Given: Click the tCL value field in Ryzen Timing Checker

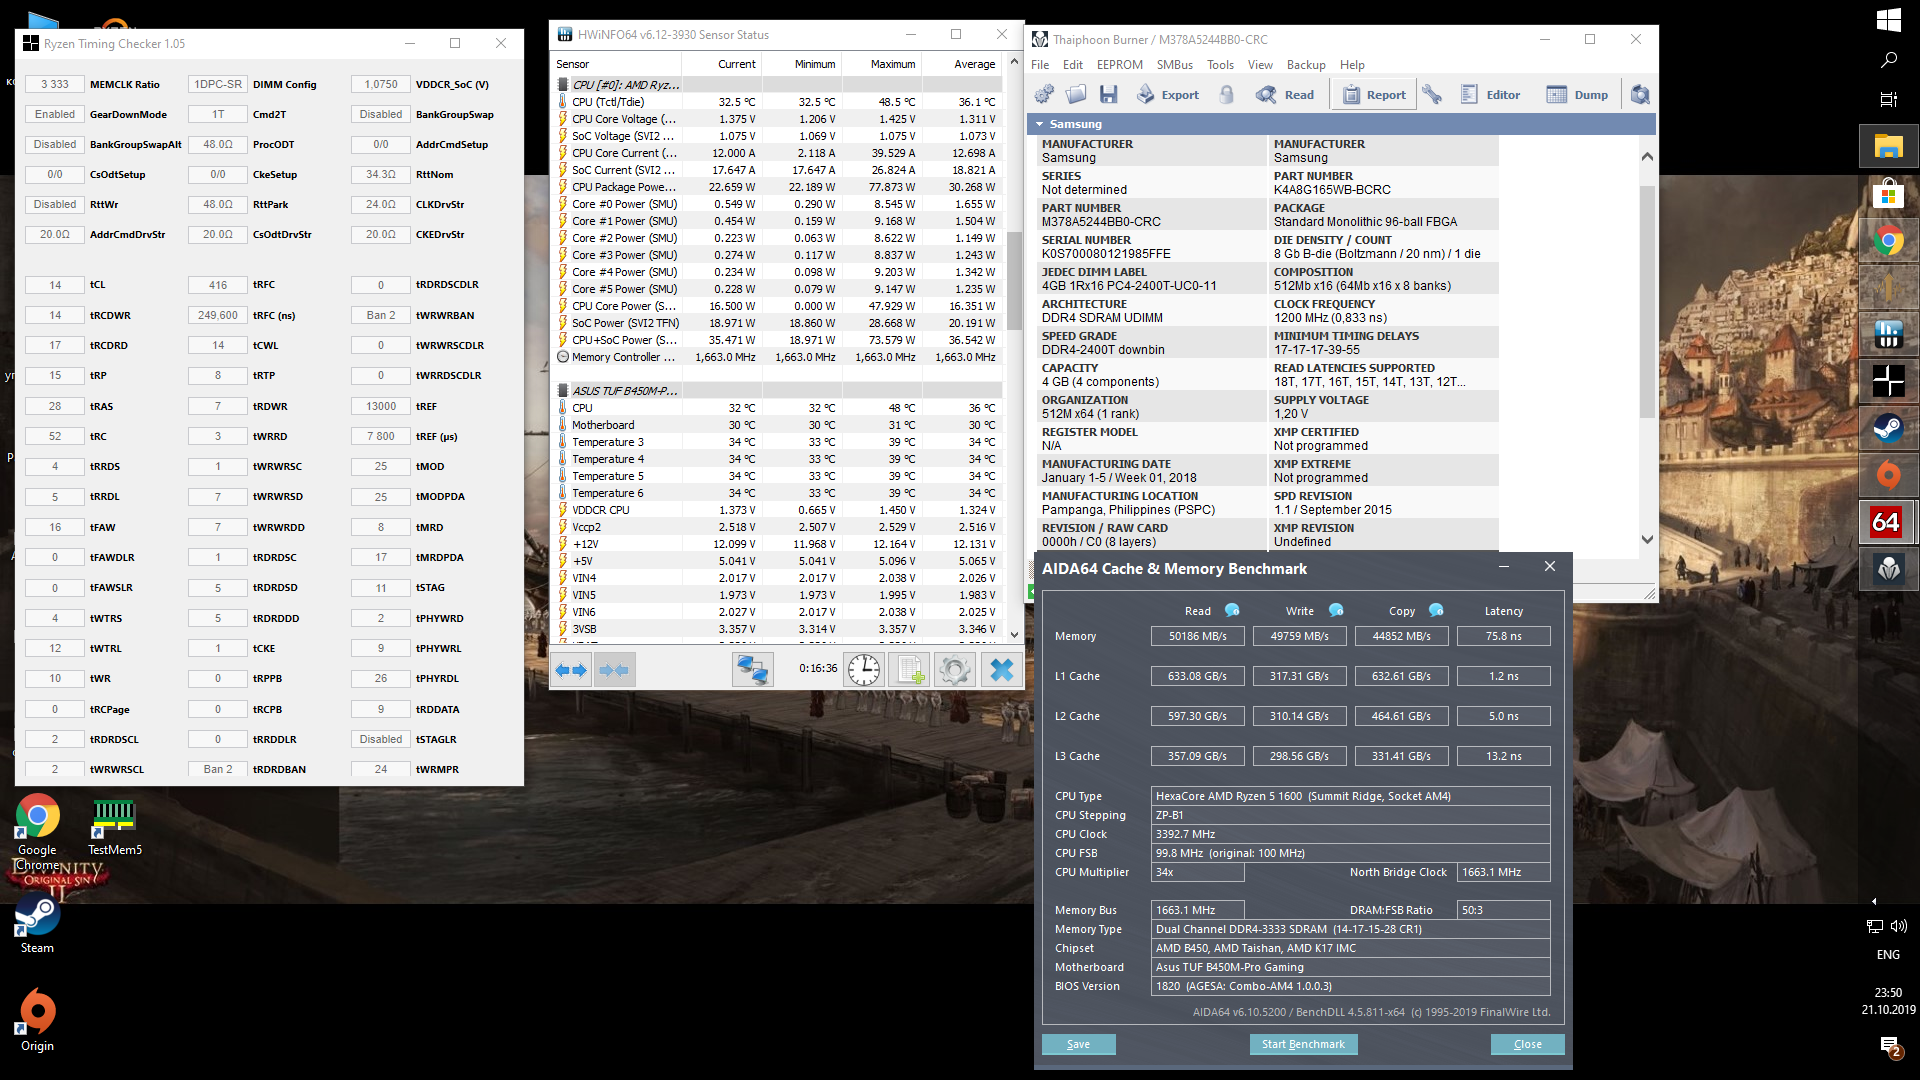Looking at the screenshot, I should tap(55, 285).
